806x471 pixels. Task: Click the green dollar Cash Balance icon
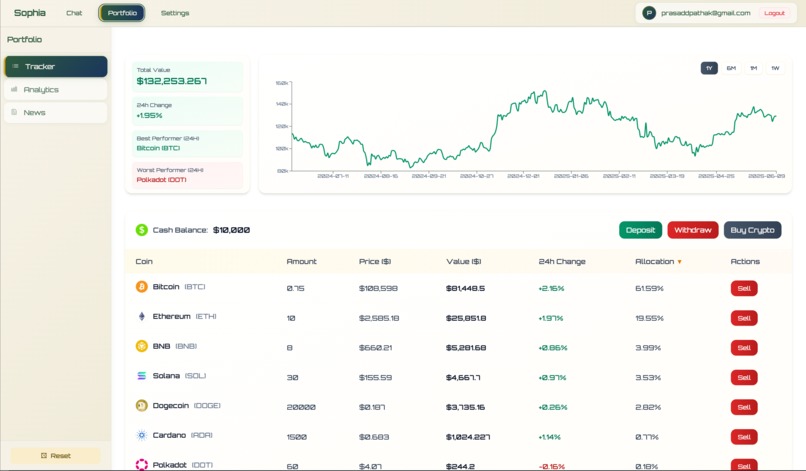point(141,230)
